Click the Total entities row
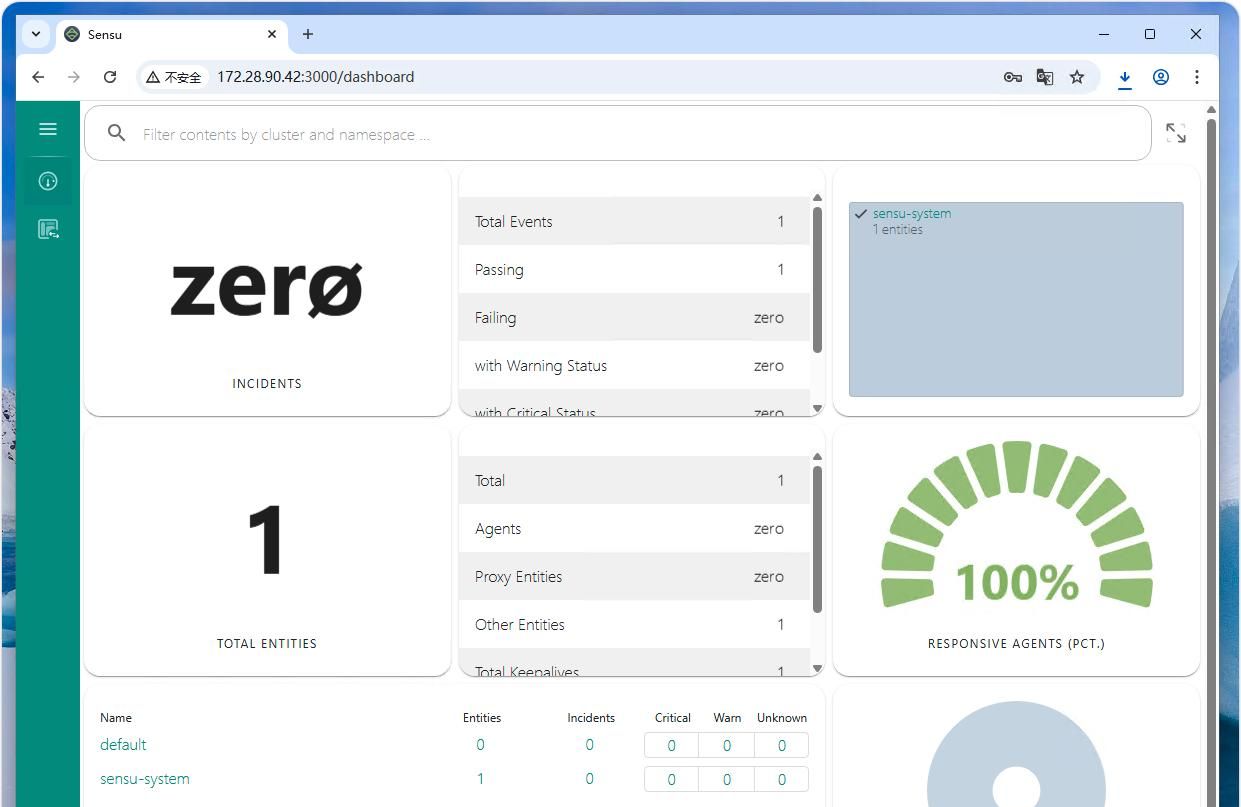This screenshot has width=1241, height=807. [x=634, y=480]
